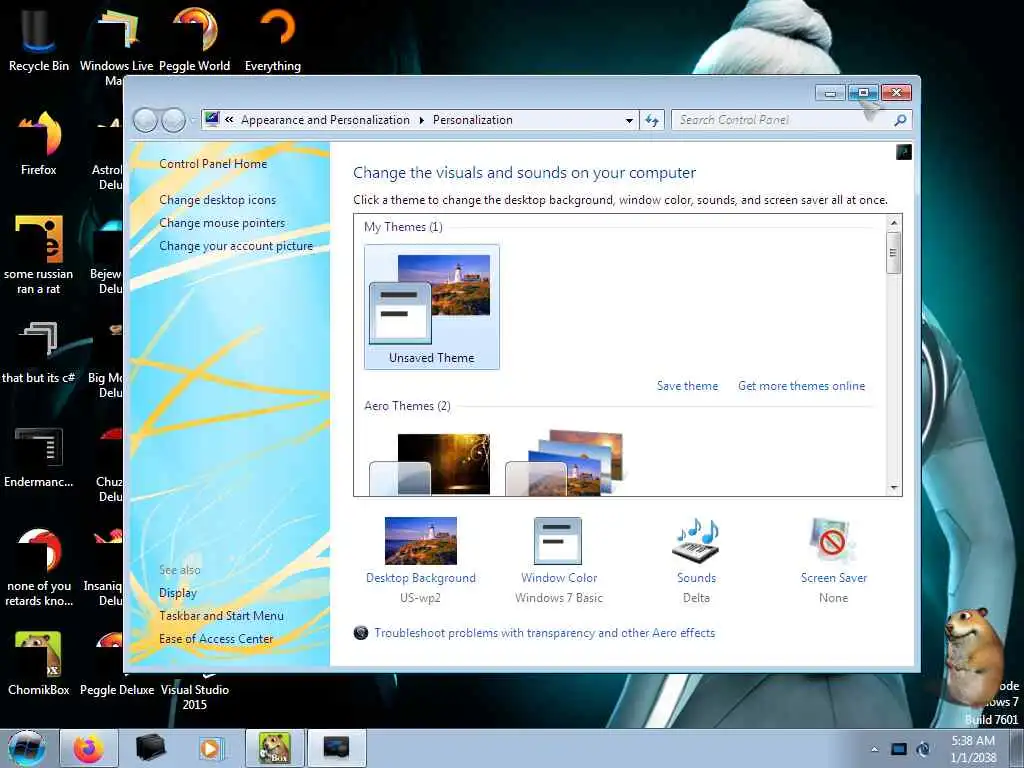Image resolution: width=1024 pixels, height=768 pixels.
Task: Click the Forward navigation button
Action: 173,120
